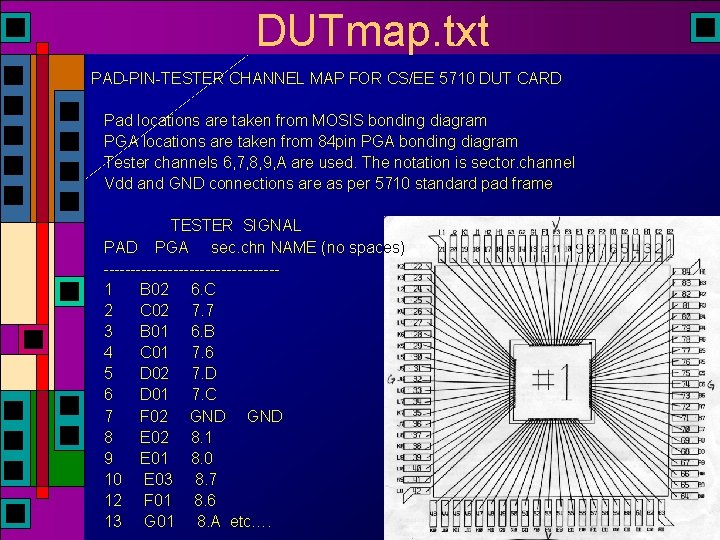Click pad number 10 in the table
720x540 pixels.
[x=113, y=479]
